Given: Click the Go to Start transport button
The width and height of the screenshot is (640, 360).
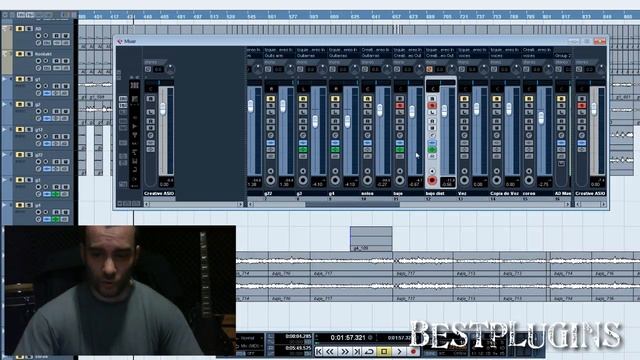Looking at the screenshot, I should 319,351.
